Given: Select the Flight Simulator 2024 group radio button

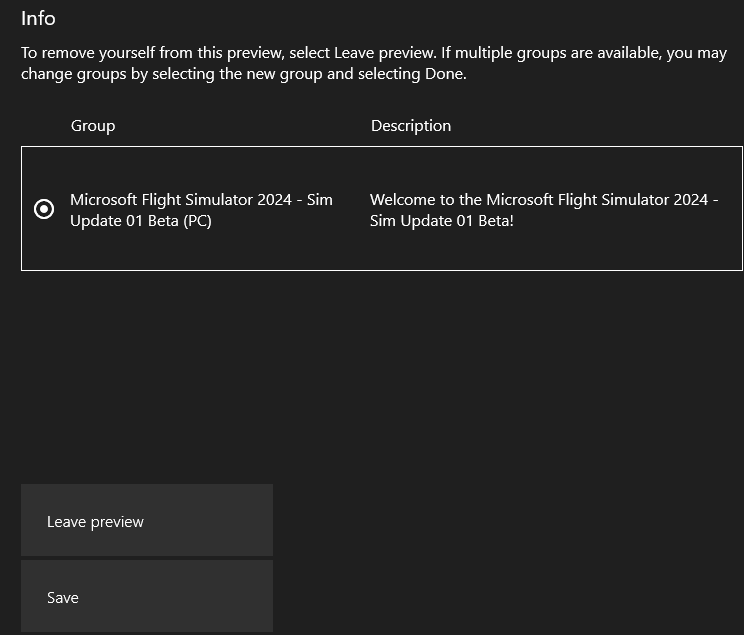Looking at the screenshot, I should (44, 209).
